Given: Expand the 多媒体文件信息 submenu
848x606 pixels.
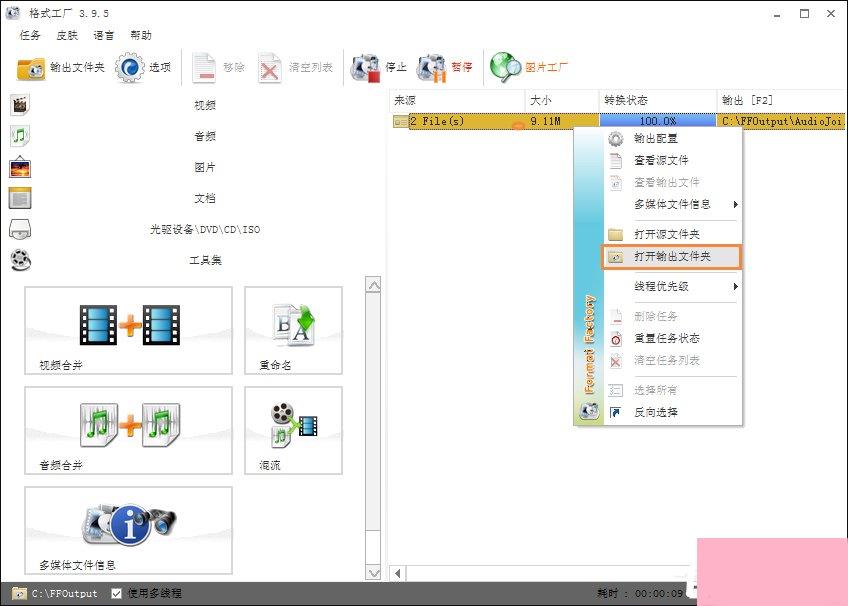Looking at the screenshot, I should tap(672, 204).
